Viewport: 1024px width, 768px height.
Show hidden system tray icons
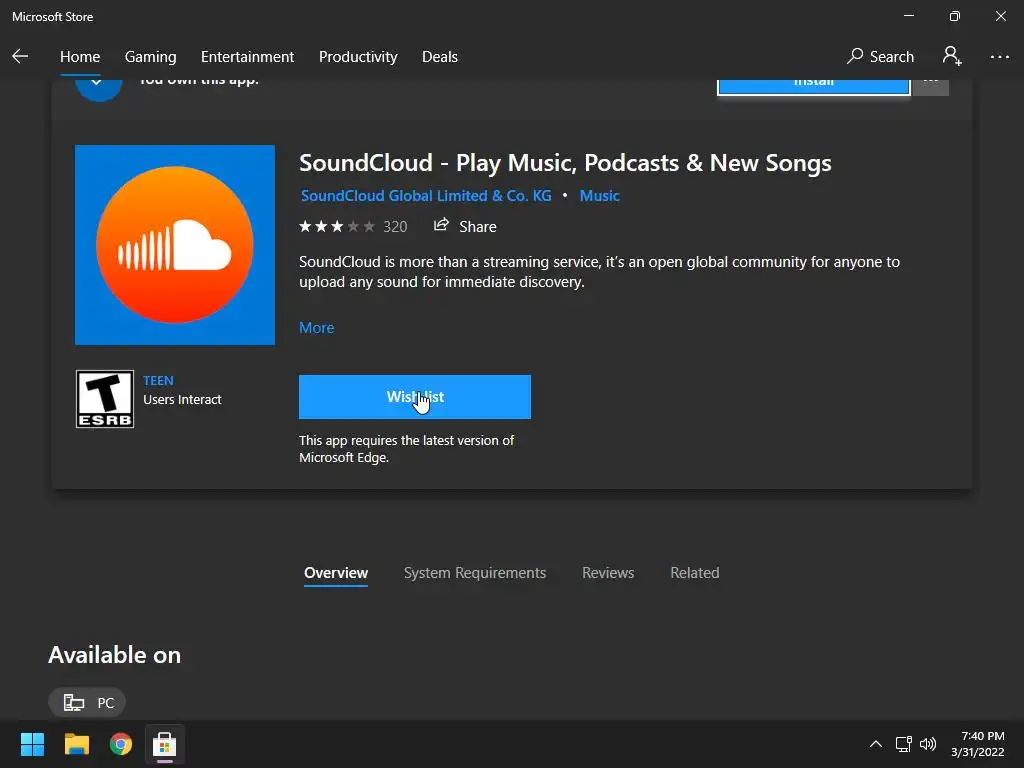[876, 744]
